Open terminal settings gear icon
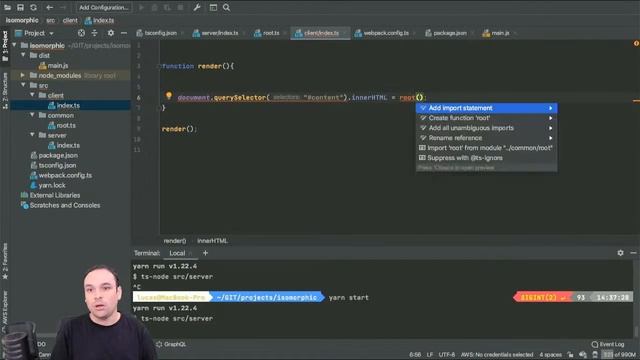This screenshot has height=360, width=640. coord(620,253)
